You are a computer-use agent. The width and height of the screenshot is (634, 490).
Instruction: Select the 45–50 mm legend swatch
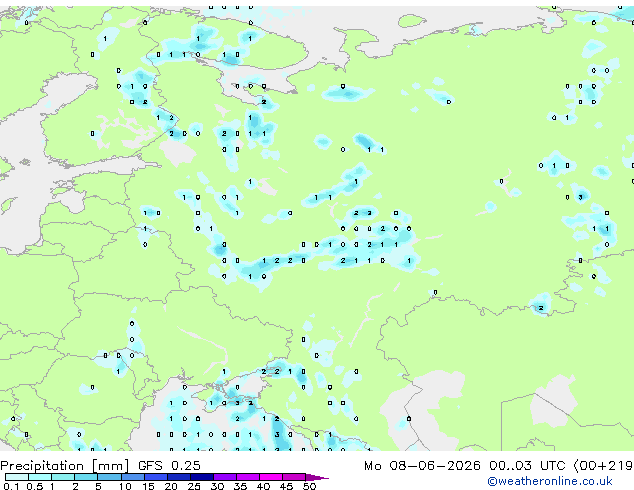(294, 477)
